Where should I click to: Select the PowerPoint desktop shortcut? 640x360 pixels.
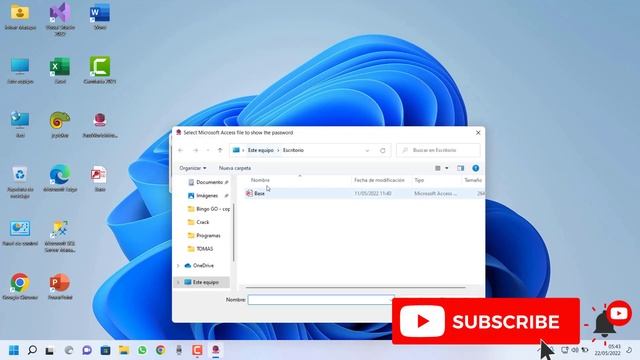(60, 287)
